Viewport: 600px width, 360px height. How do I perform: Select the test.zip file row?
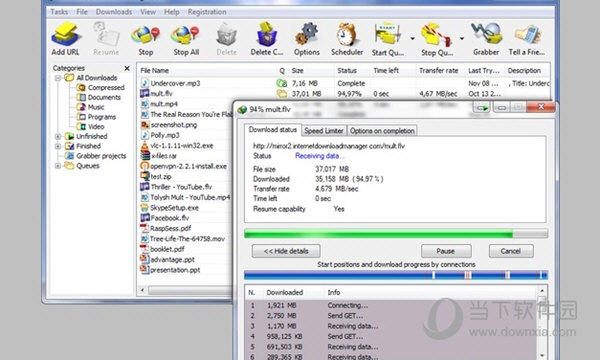(x=185, y=176)
